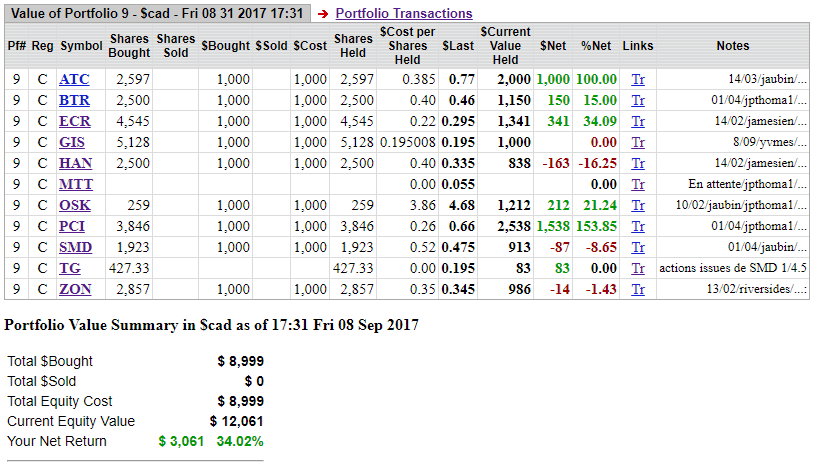The width and height of the screenshot is (819, 466).
Task: Click the PCI symbol link
Action: (73, 226)
